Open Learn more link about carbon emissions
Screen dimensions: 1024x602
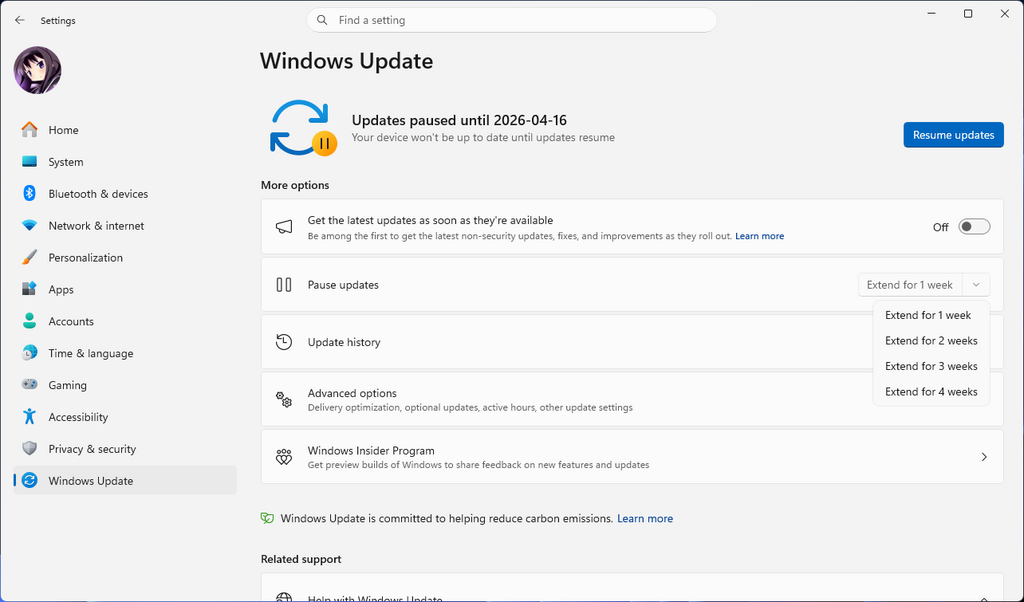(x=645, y=518)
